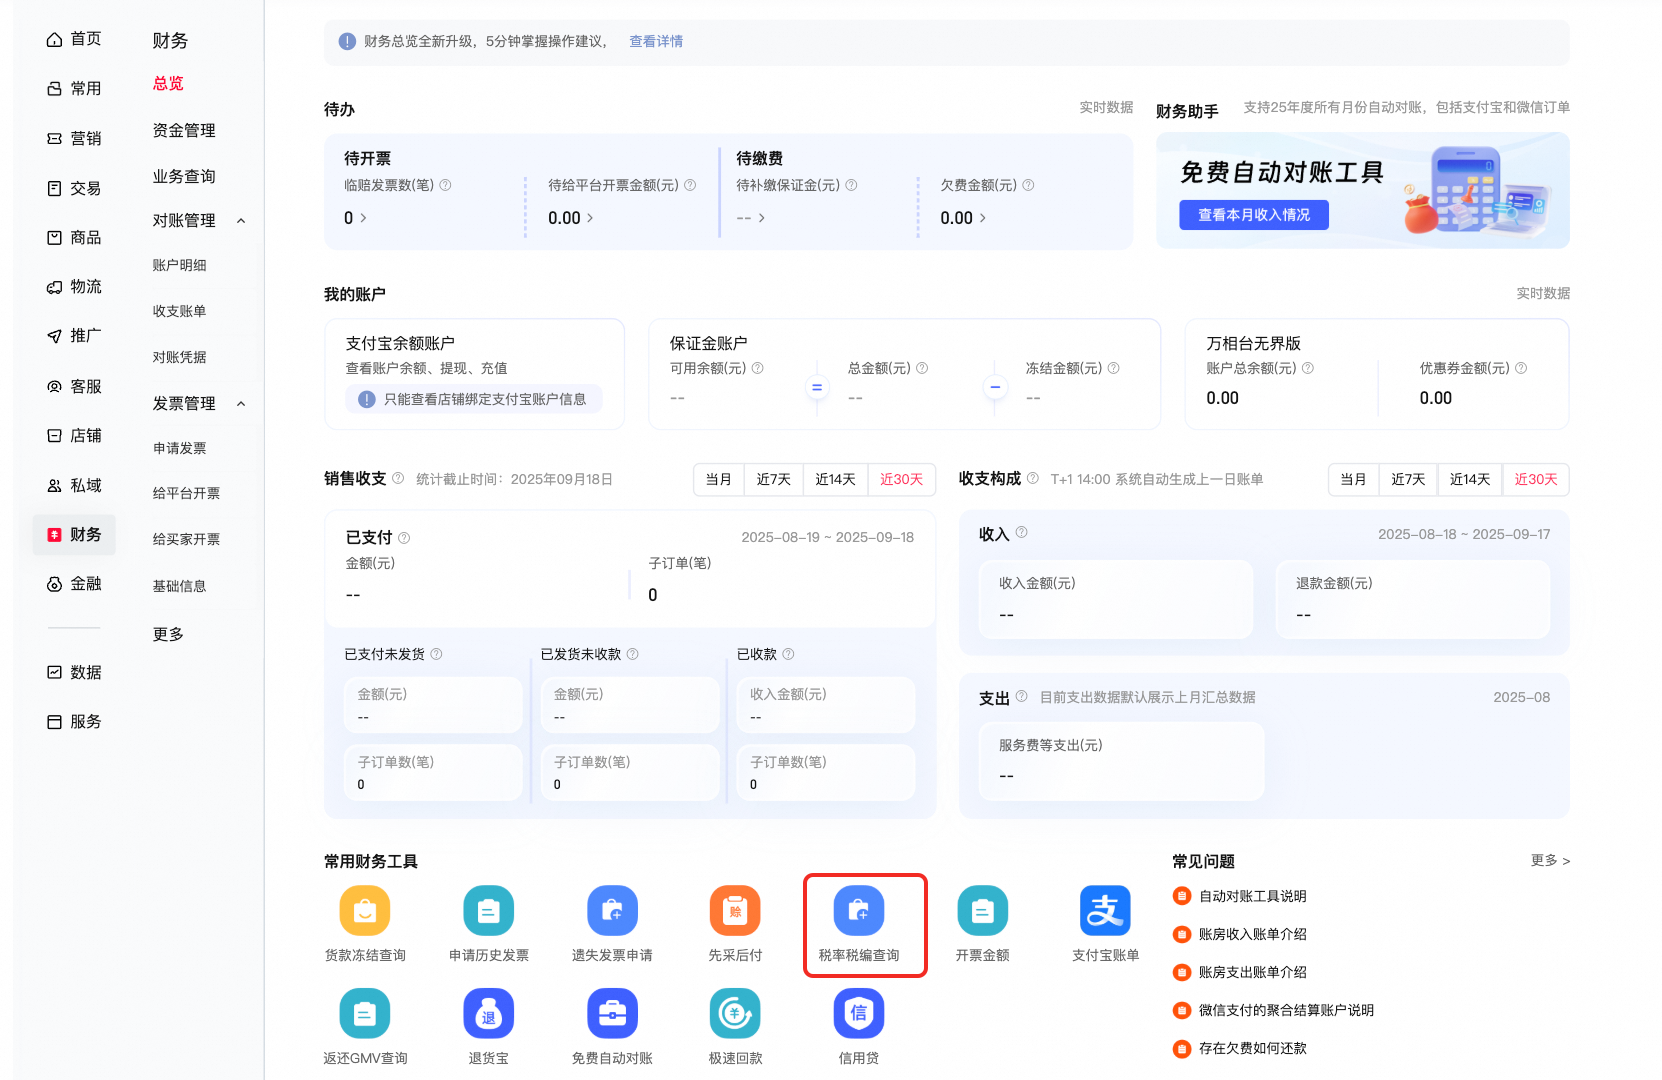1662x1080 pixels.
Task: Open the 货款冻结查询 tool icon
Action: coord(365,911)
